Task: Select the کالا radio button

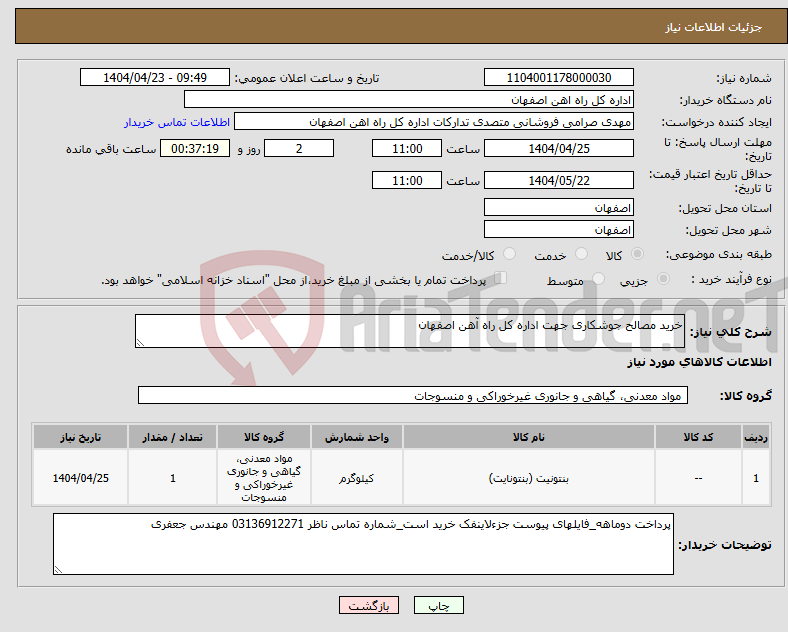Action: click(637, 254)
